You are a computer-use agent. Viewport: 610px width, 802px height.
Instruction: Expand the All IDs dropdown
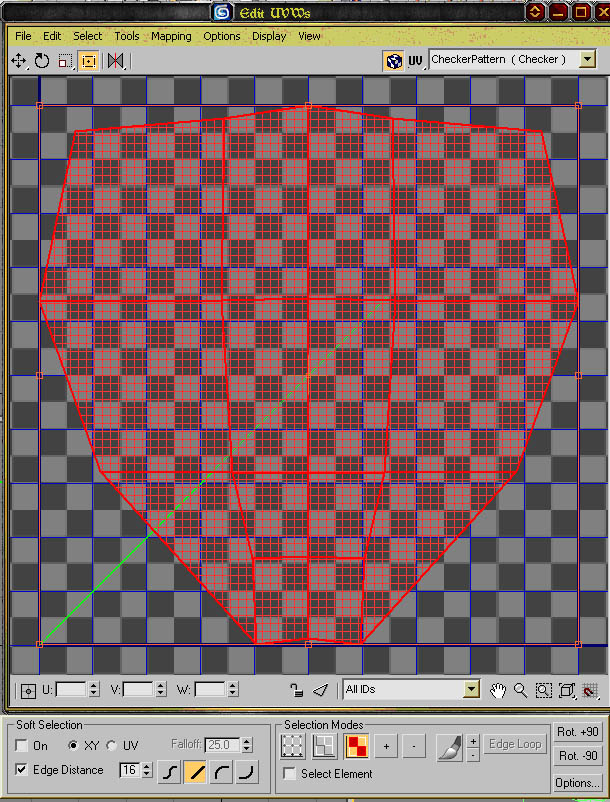click(471, 689)
